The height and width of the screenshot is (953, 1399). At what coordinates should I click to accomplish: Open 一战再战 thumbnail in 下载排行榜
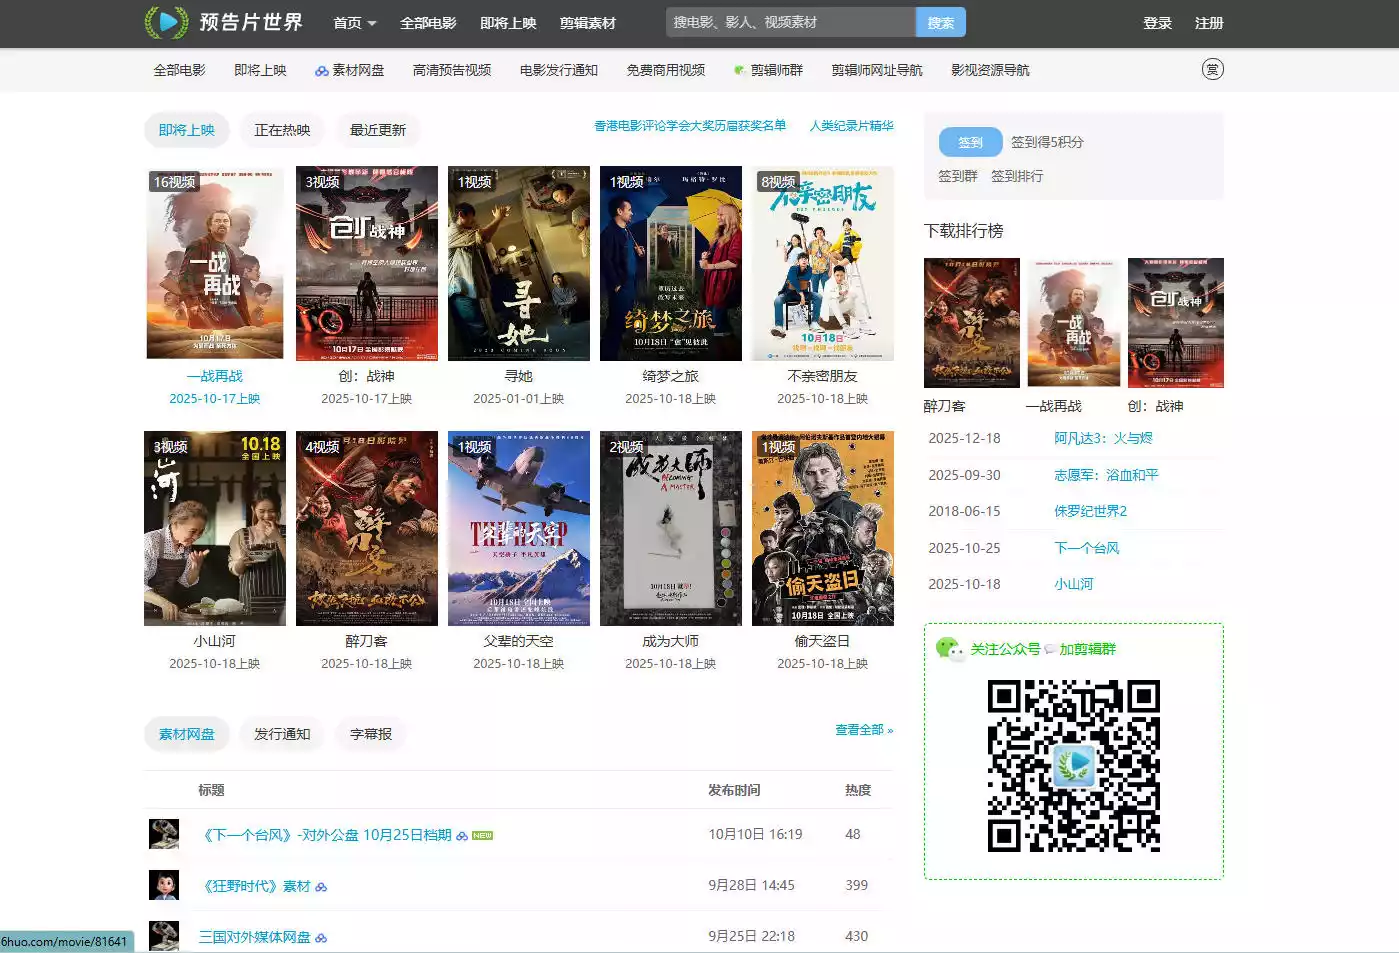tap(1074, 323)
